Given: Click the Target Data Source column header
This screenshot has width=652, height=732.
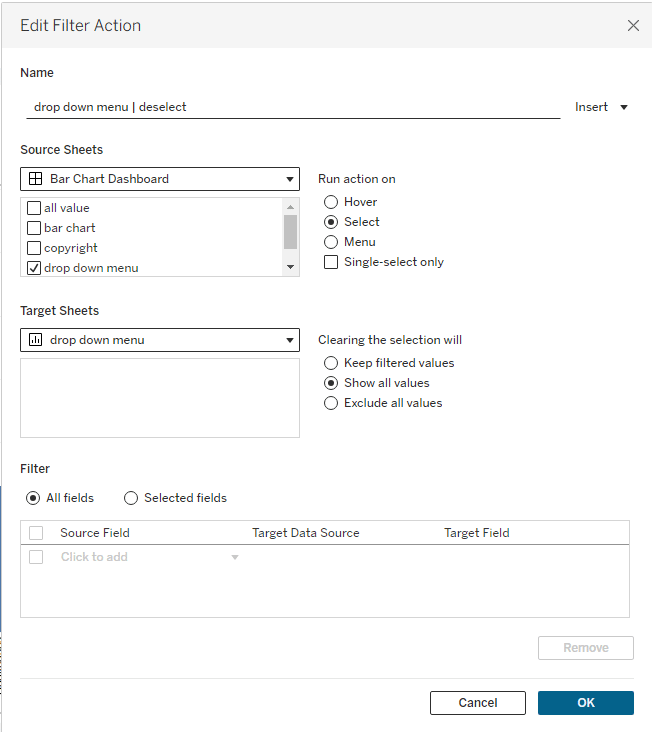Looking at the screenshot, I should click(x=306, y=533).
